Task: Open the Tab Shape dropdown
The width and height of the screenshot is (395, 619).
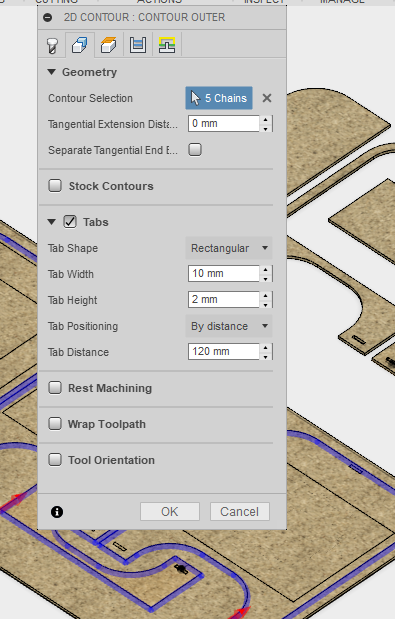Action: click(229, 248)
